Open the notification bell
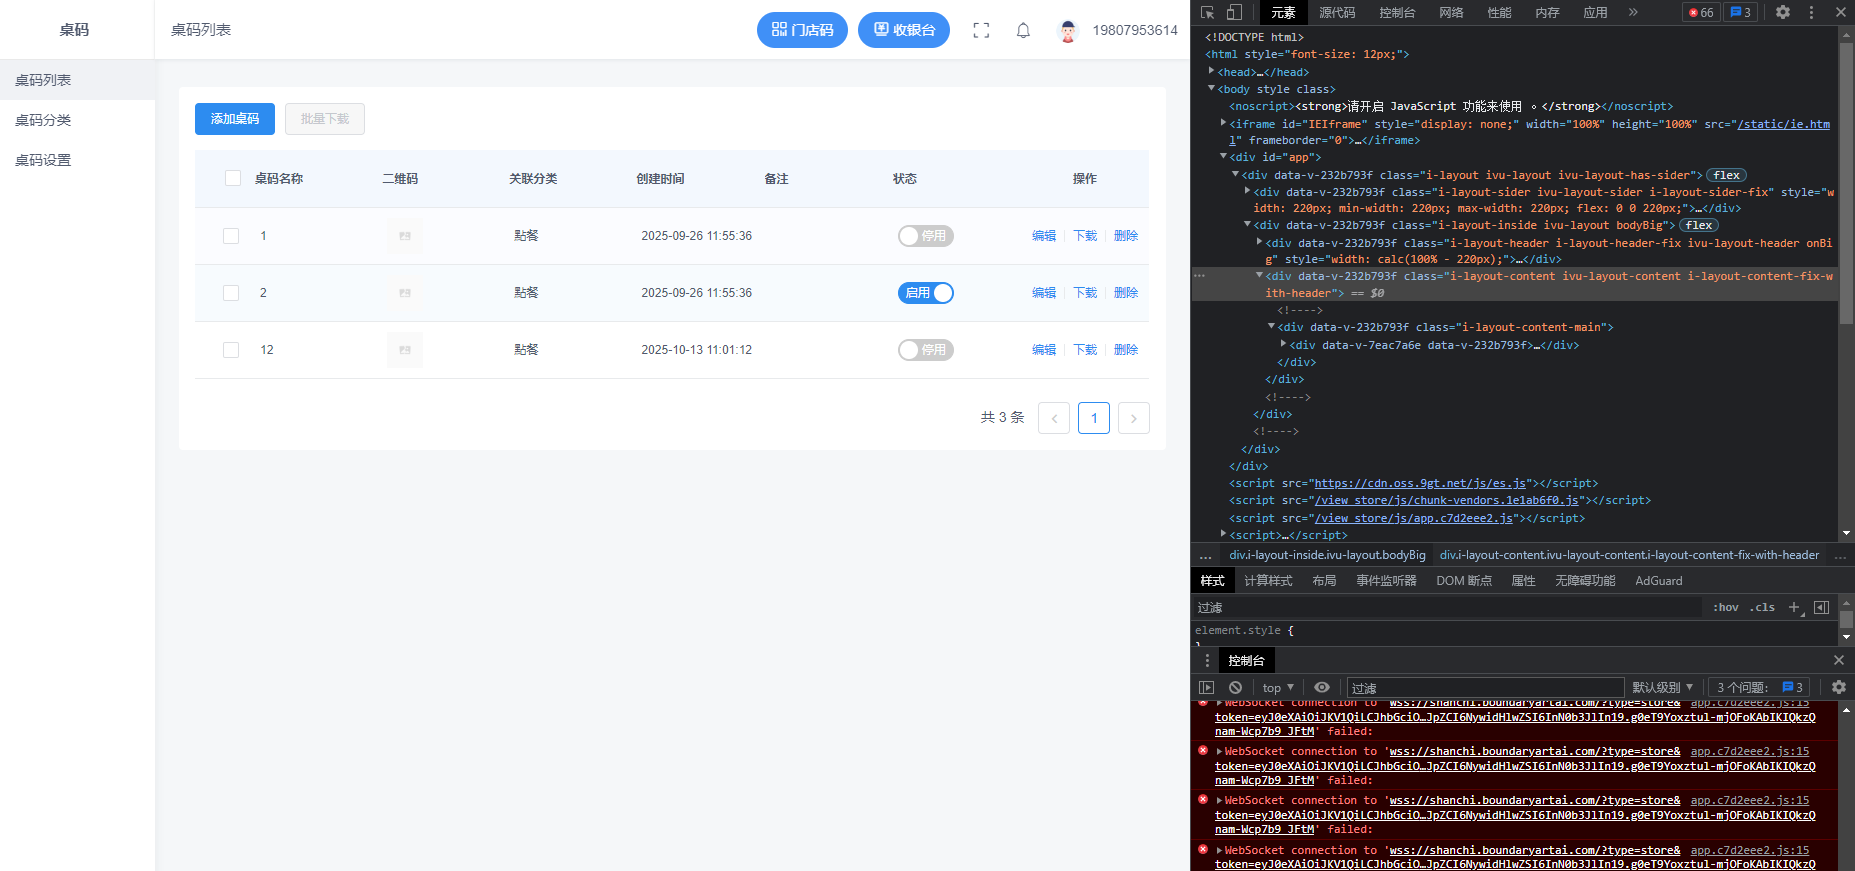The height and width of the screenshot is (871, 1855). pyautogui.click(x=1023, y=31)
